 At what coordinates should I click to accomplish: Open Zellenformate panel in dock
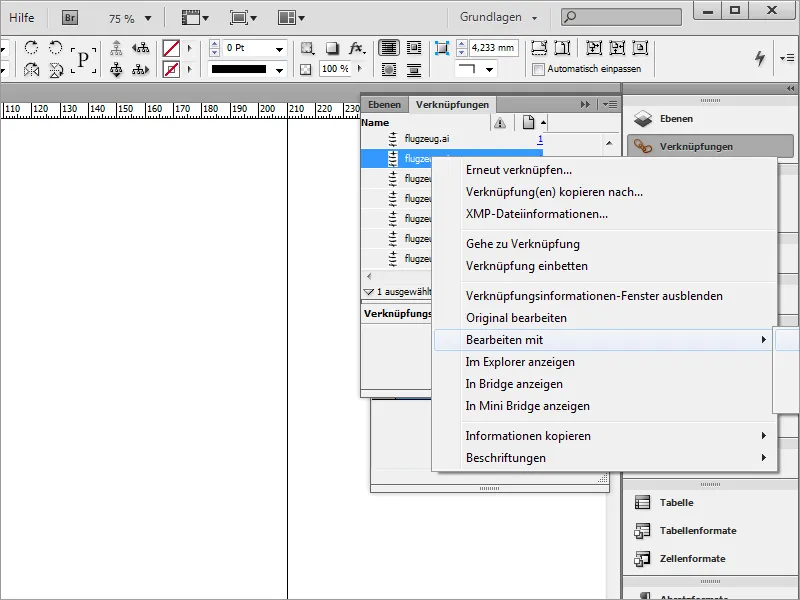710,559
